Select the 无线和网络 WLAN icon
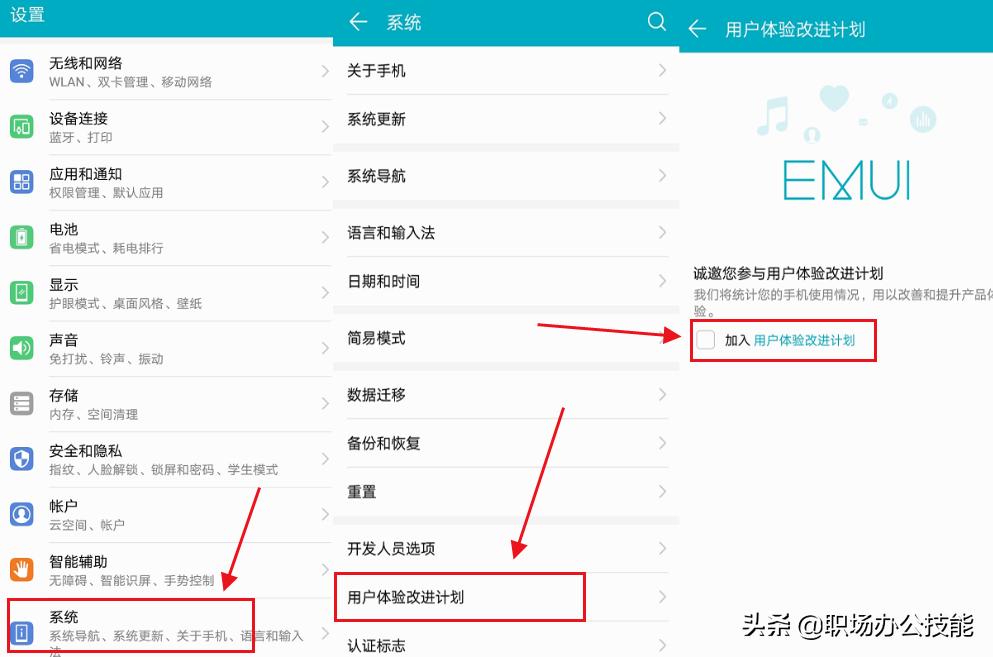This screenshot has height=657, width=993. pyautogui.click(x=21, y=71)
